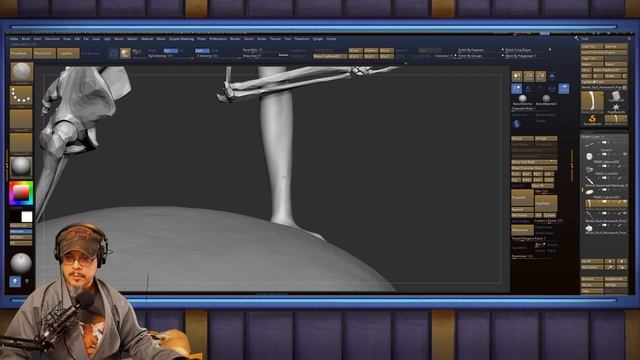The width and height of the screenshot is (640, 360).
Task: Click Load Tool button
Action: 592,47
